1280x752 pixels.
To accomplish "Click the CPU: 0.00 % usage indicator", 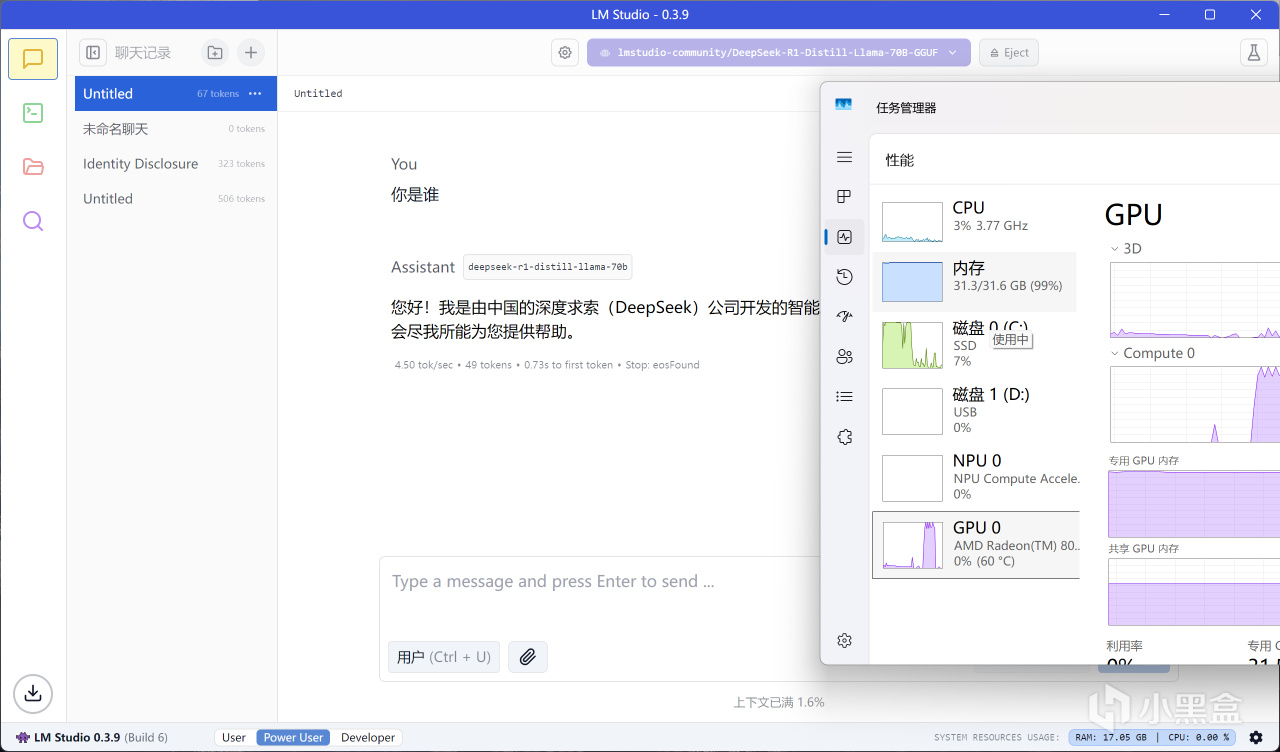I will click(x=1198, y=737).
